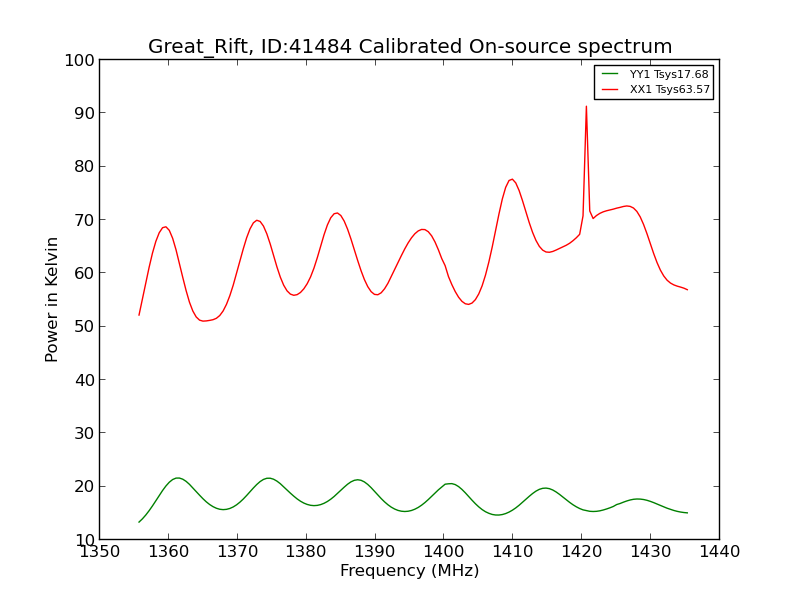Click the 1430 tick label on x-axis
The image size is (800, 600).
[x=651, y=552]
